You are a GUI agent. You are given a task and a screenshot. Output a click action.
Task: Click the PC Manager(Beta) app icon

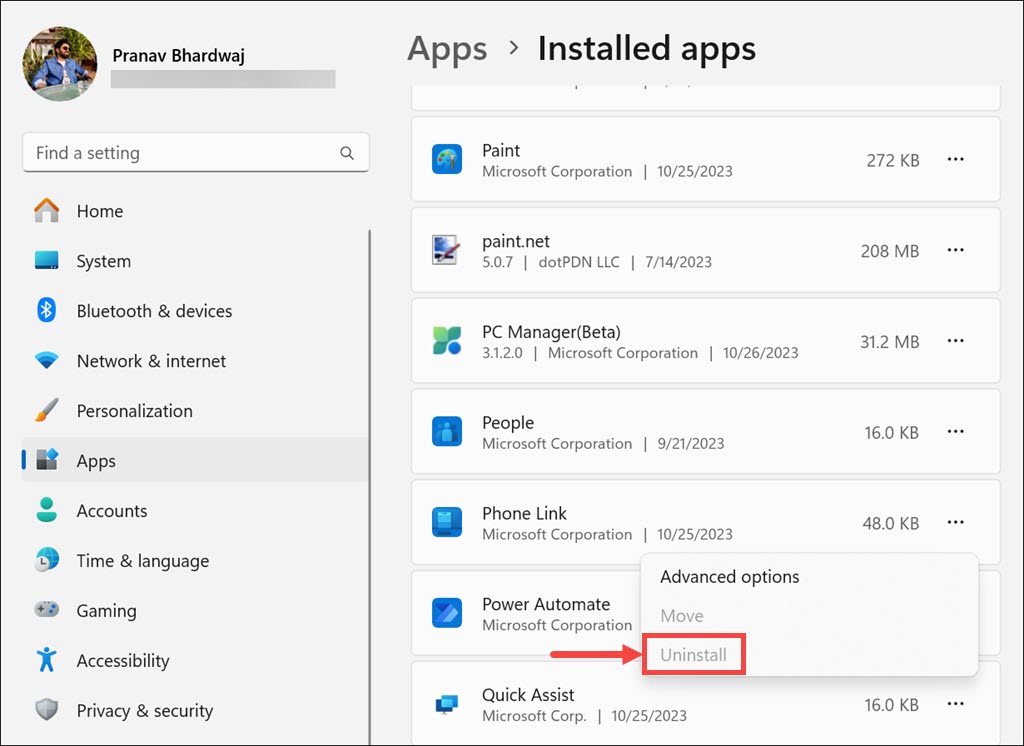coord(446,341)
